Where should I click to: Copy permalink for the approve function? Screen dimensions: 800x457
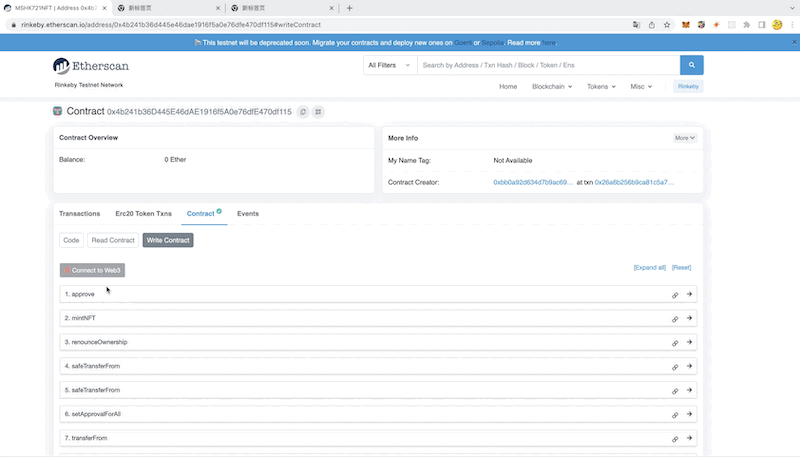(675, 295)
